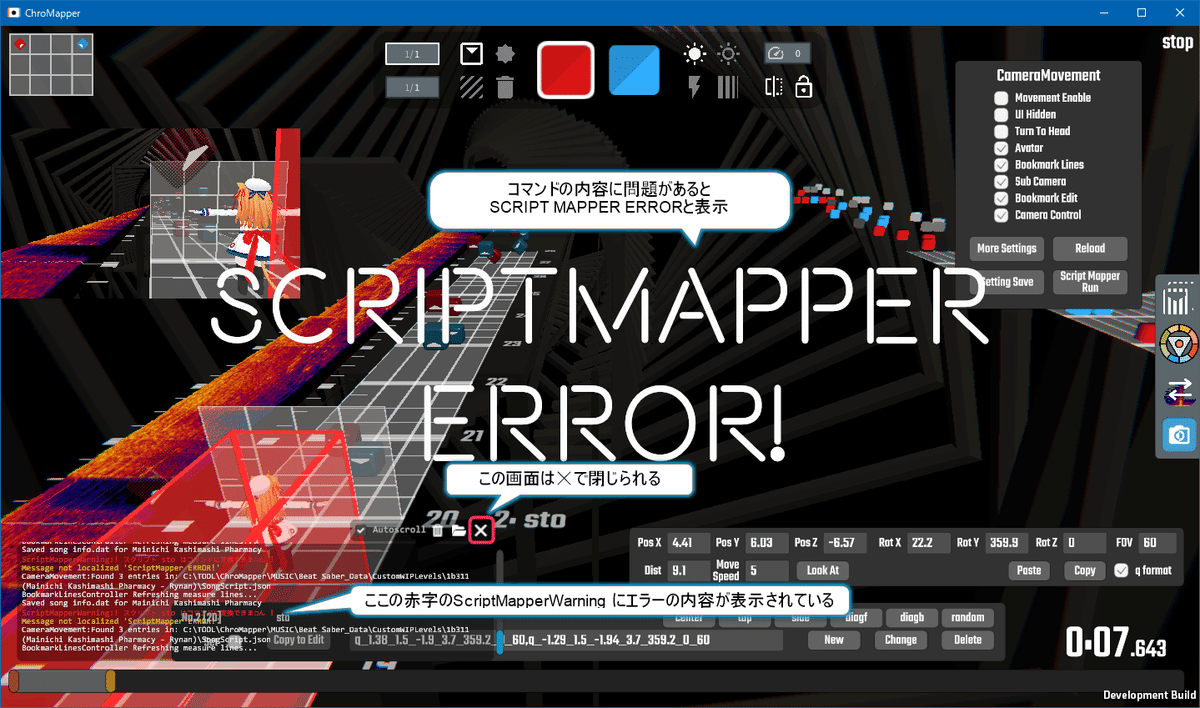Click the speedometer value field

coord(788,54)
